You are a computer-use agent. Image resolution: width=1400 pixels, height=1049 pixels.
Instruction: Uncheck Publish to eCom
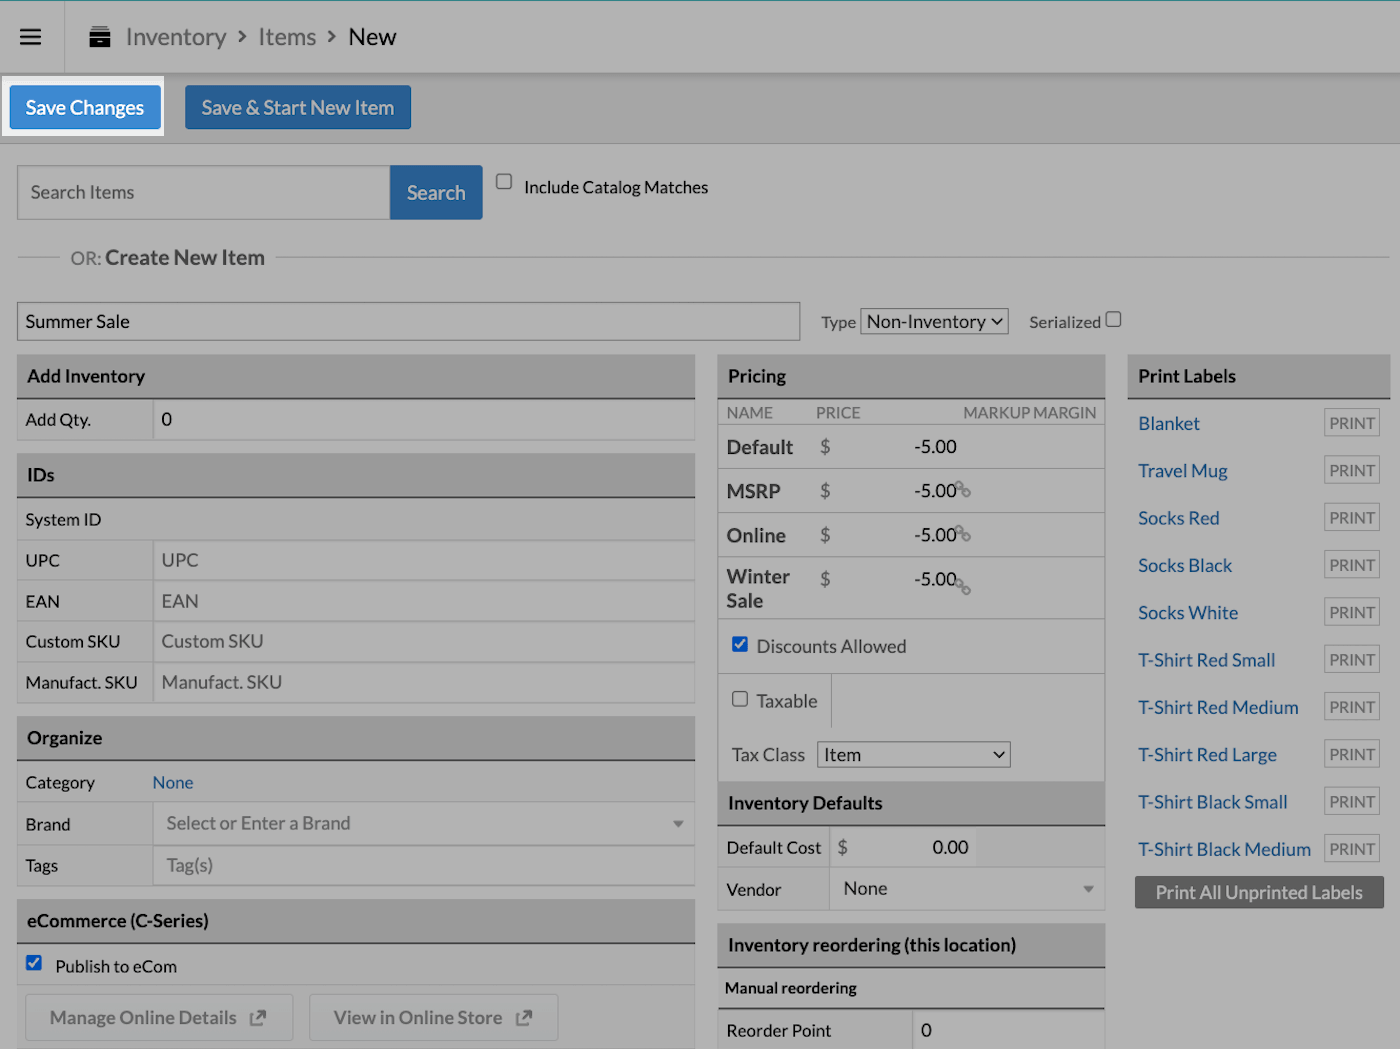click(x=34, y=962)
